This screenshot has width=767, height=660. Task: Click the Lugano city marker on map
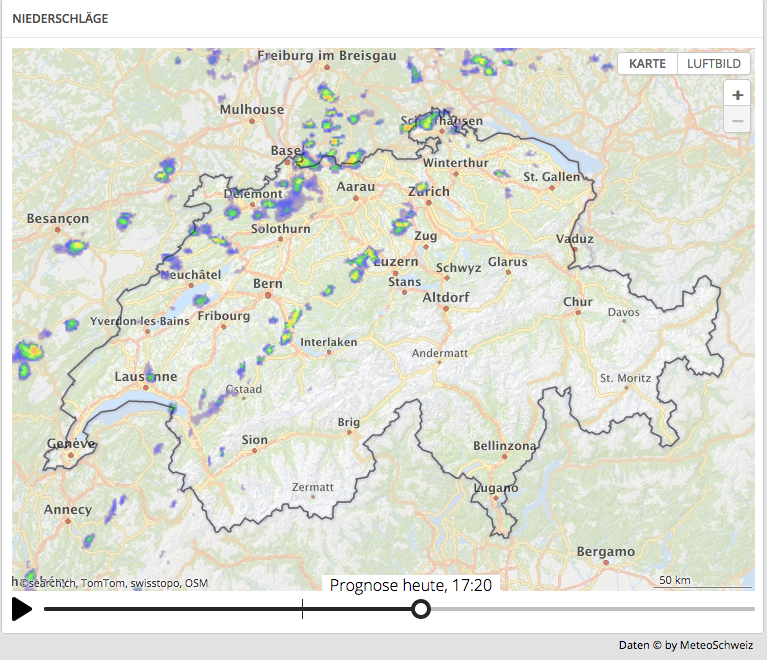click(x=497, y=488)
